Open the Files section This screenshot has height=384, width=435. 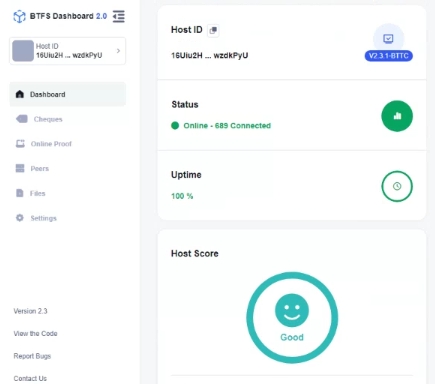[x=37, y=193]
